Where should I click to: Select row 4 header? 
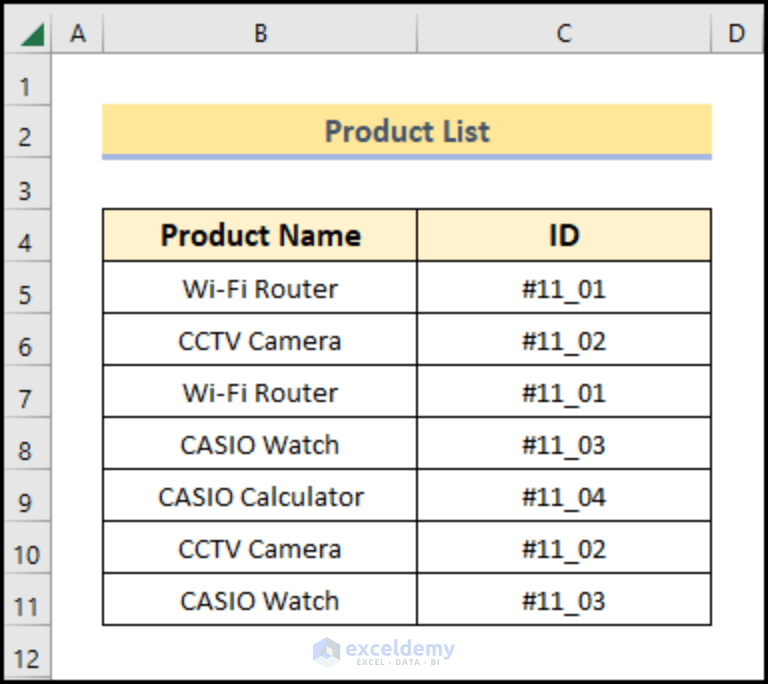[27, 236]
